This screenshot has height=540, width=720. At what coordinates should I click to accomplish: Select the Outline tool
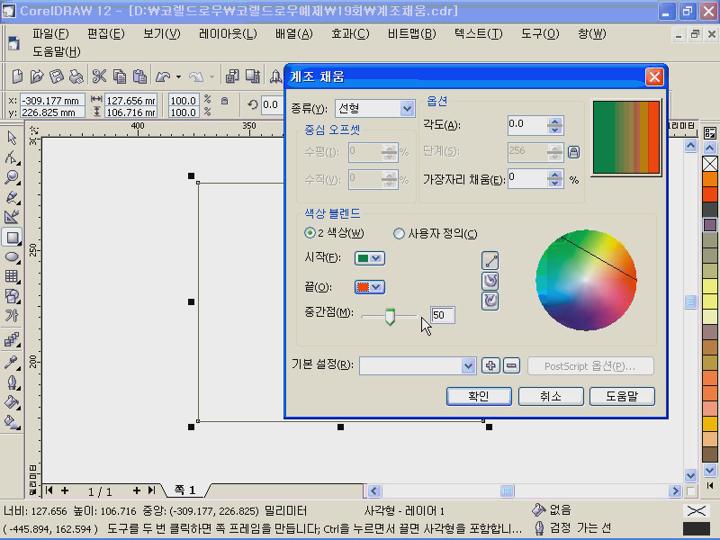pyautogui.click(x=11, y=382)
